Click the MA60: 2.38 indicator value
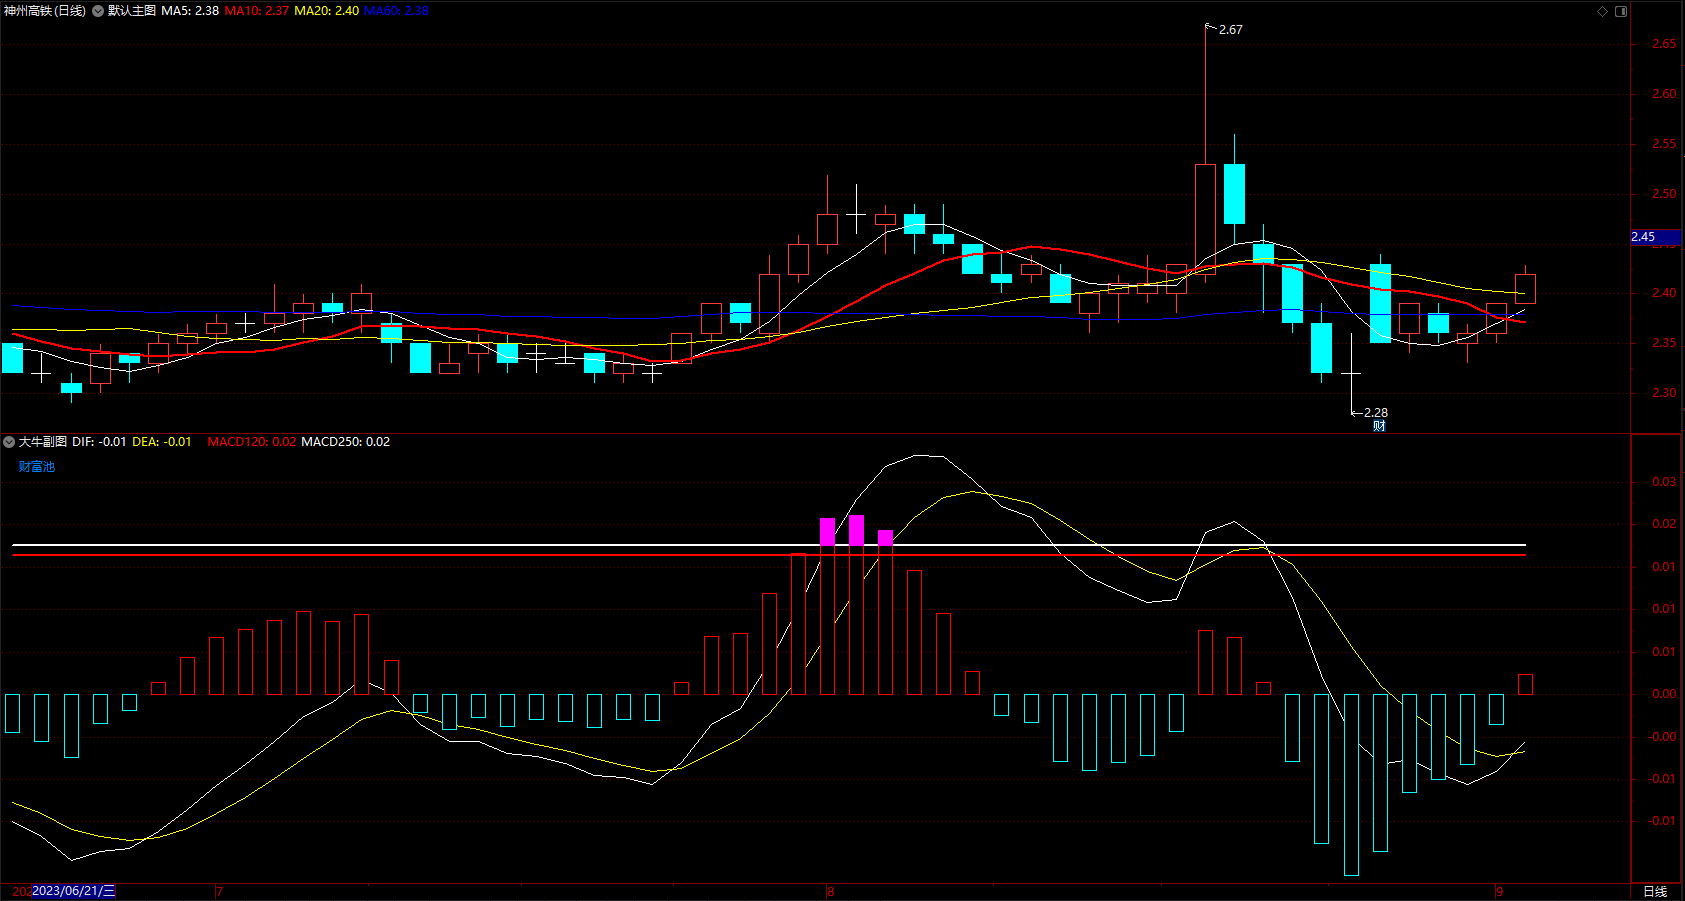The image size is (1685, 901). (396, 11)
